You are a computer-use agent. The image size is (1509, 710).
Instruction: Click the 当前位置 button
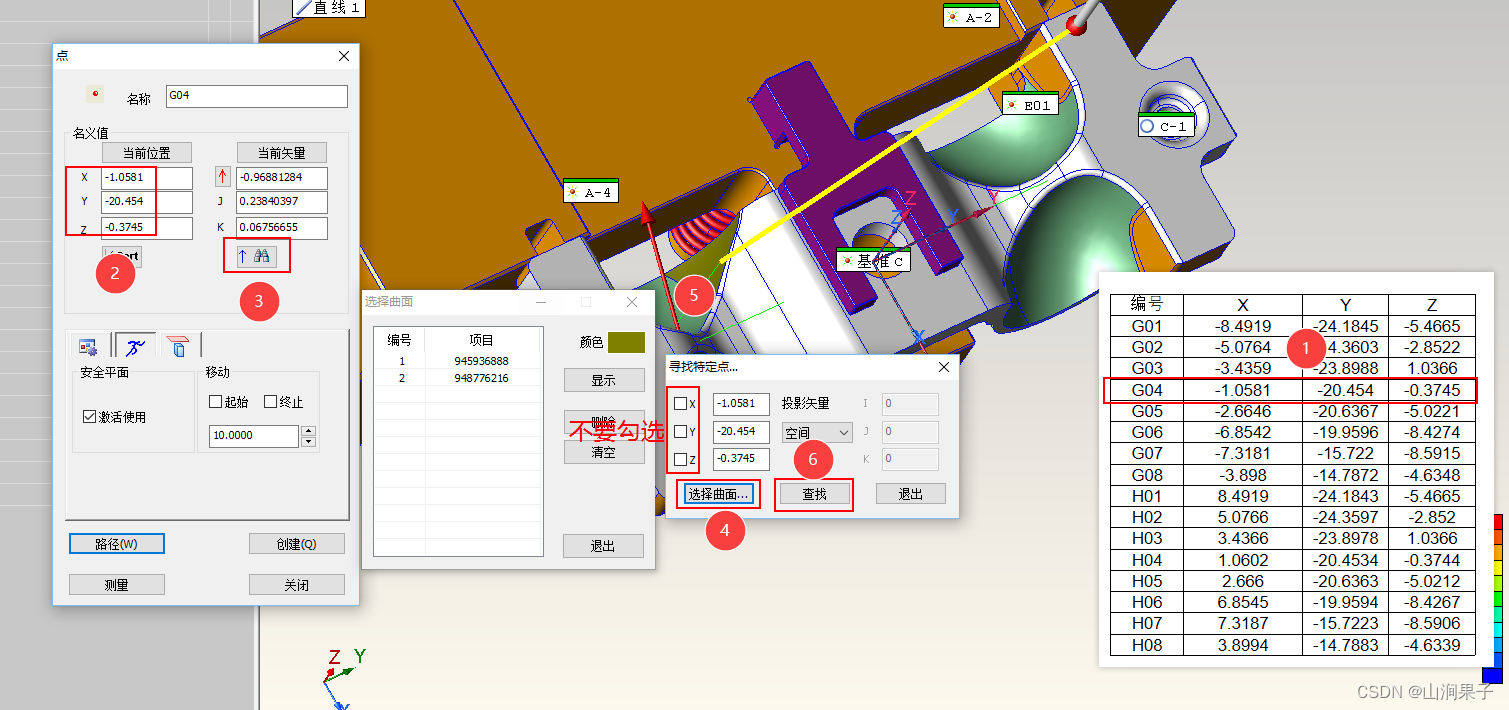146,153
